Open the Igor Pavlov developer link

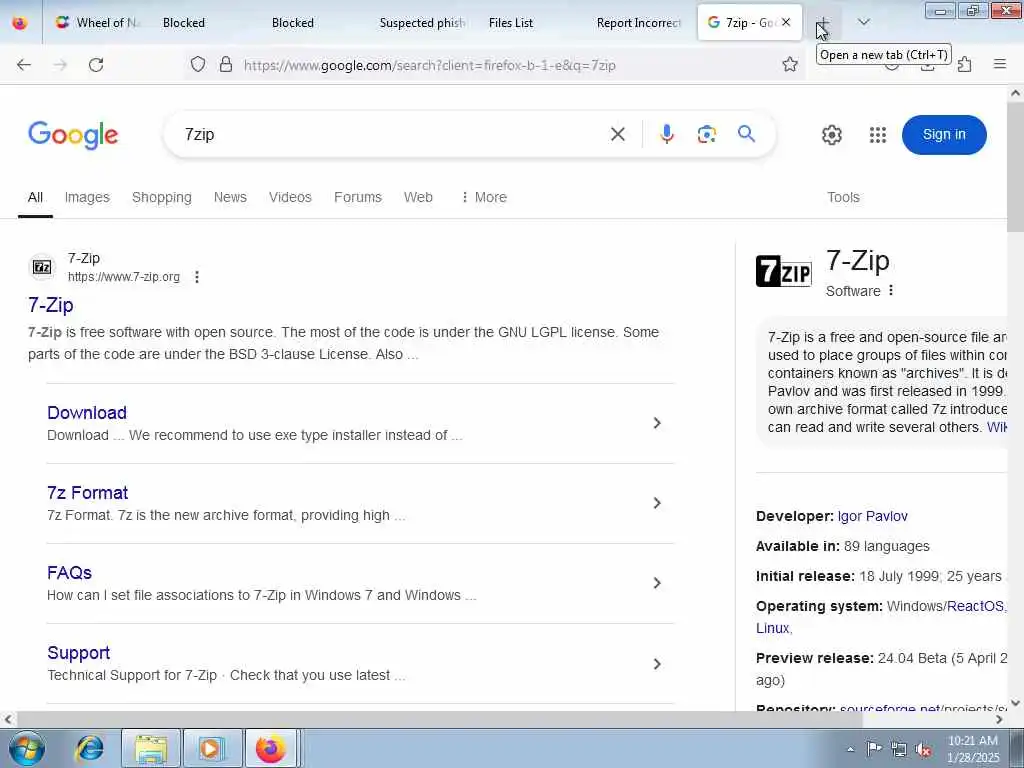coord(872,516)
